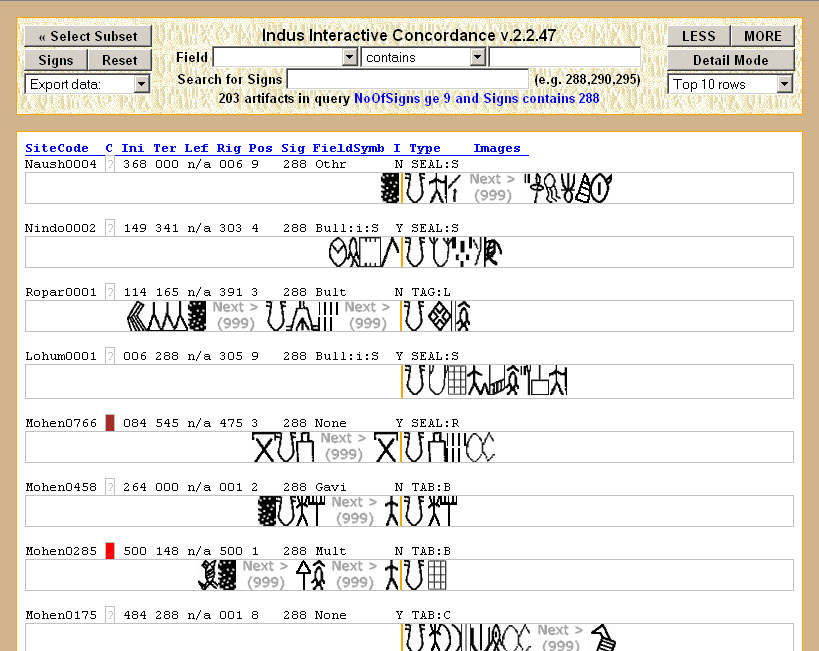The height and width of the screenshot is (651, 819).
Task: Click the arrow-and-man sign pair in Mohen0285
Action: 311,575
